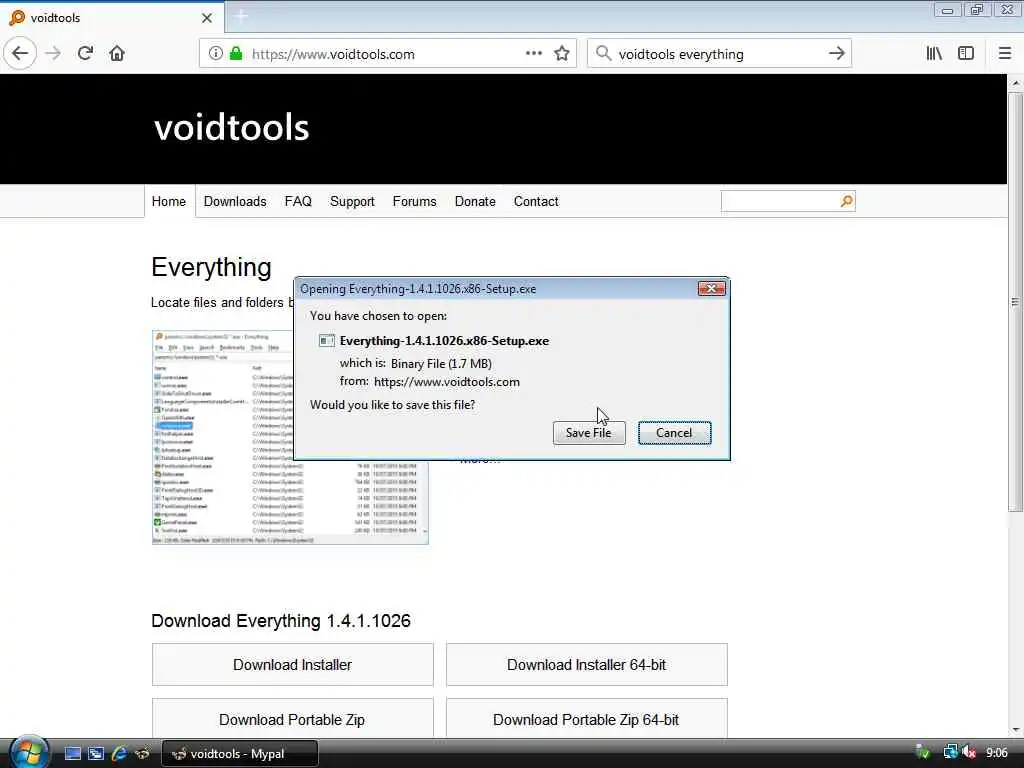
Task: Click the voidtools site search field
Action: [x=780, y=201]
